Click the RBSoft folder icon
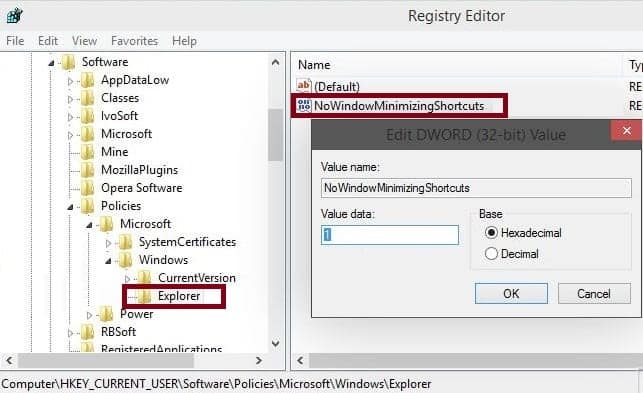 87,332
